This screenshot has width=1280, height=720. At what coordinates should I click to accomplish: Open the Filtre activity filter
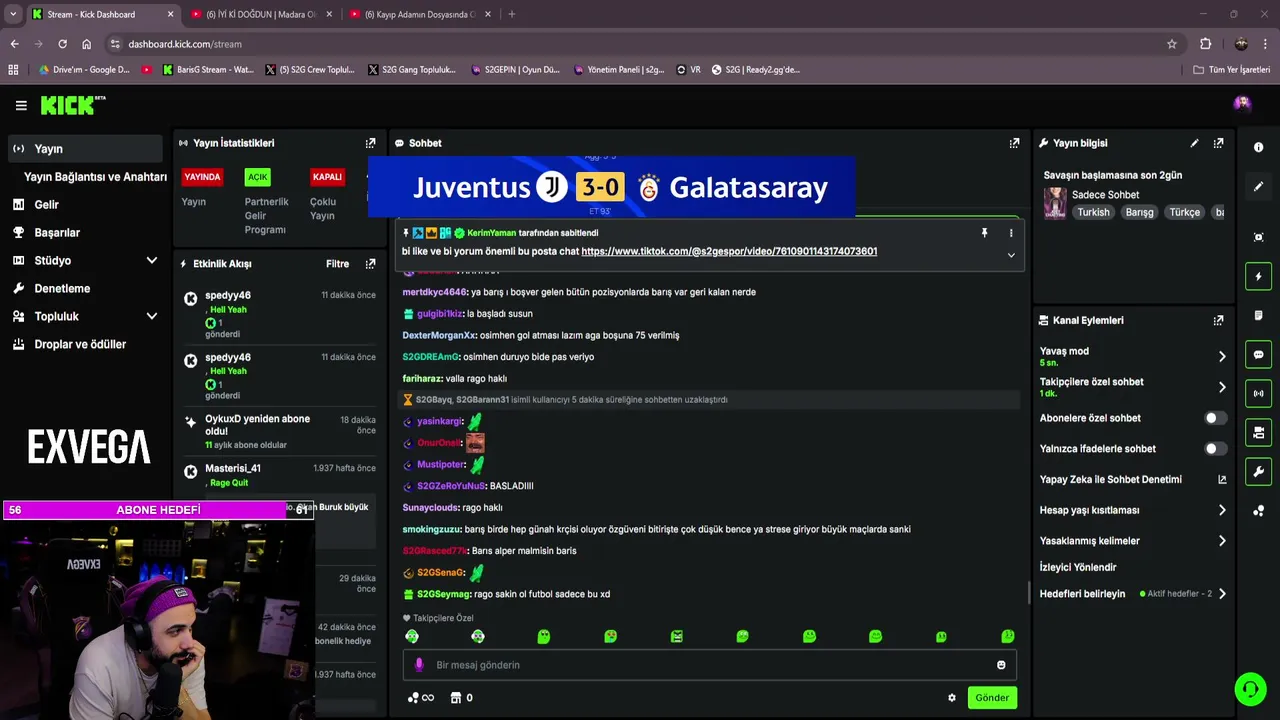(x=337, y=264)
